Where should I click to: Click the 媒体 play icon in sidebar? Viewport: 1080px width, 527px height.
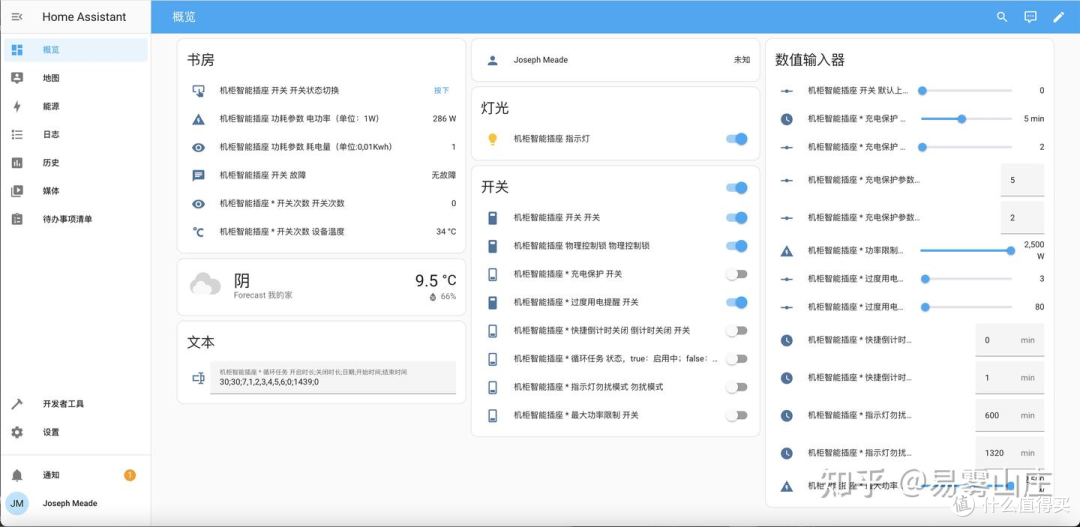(x=17, y=191)
